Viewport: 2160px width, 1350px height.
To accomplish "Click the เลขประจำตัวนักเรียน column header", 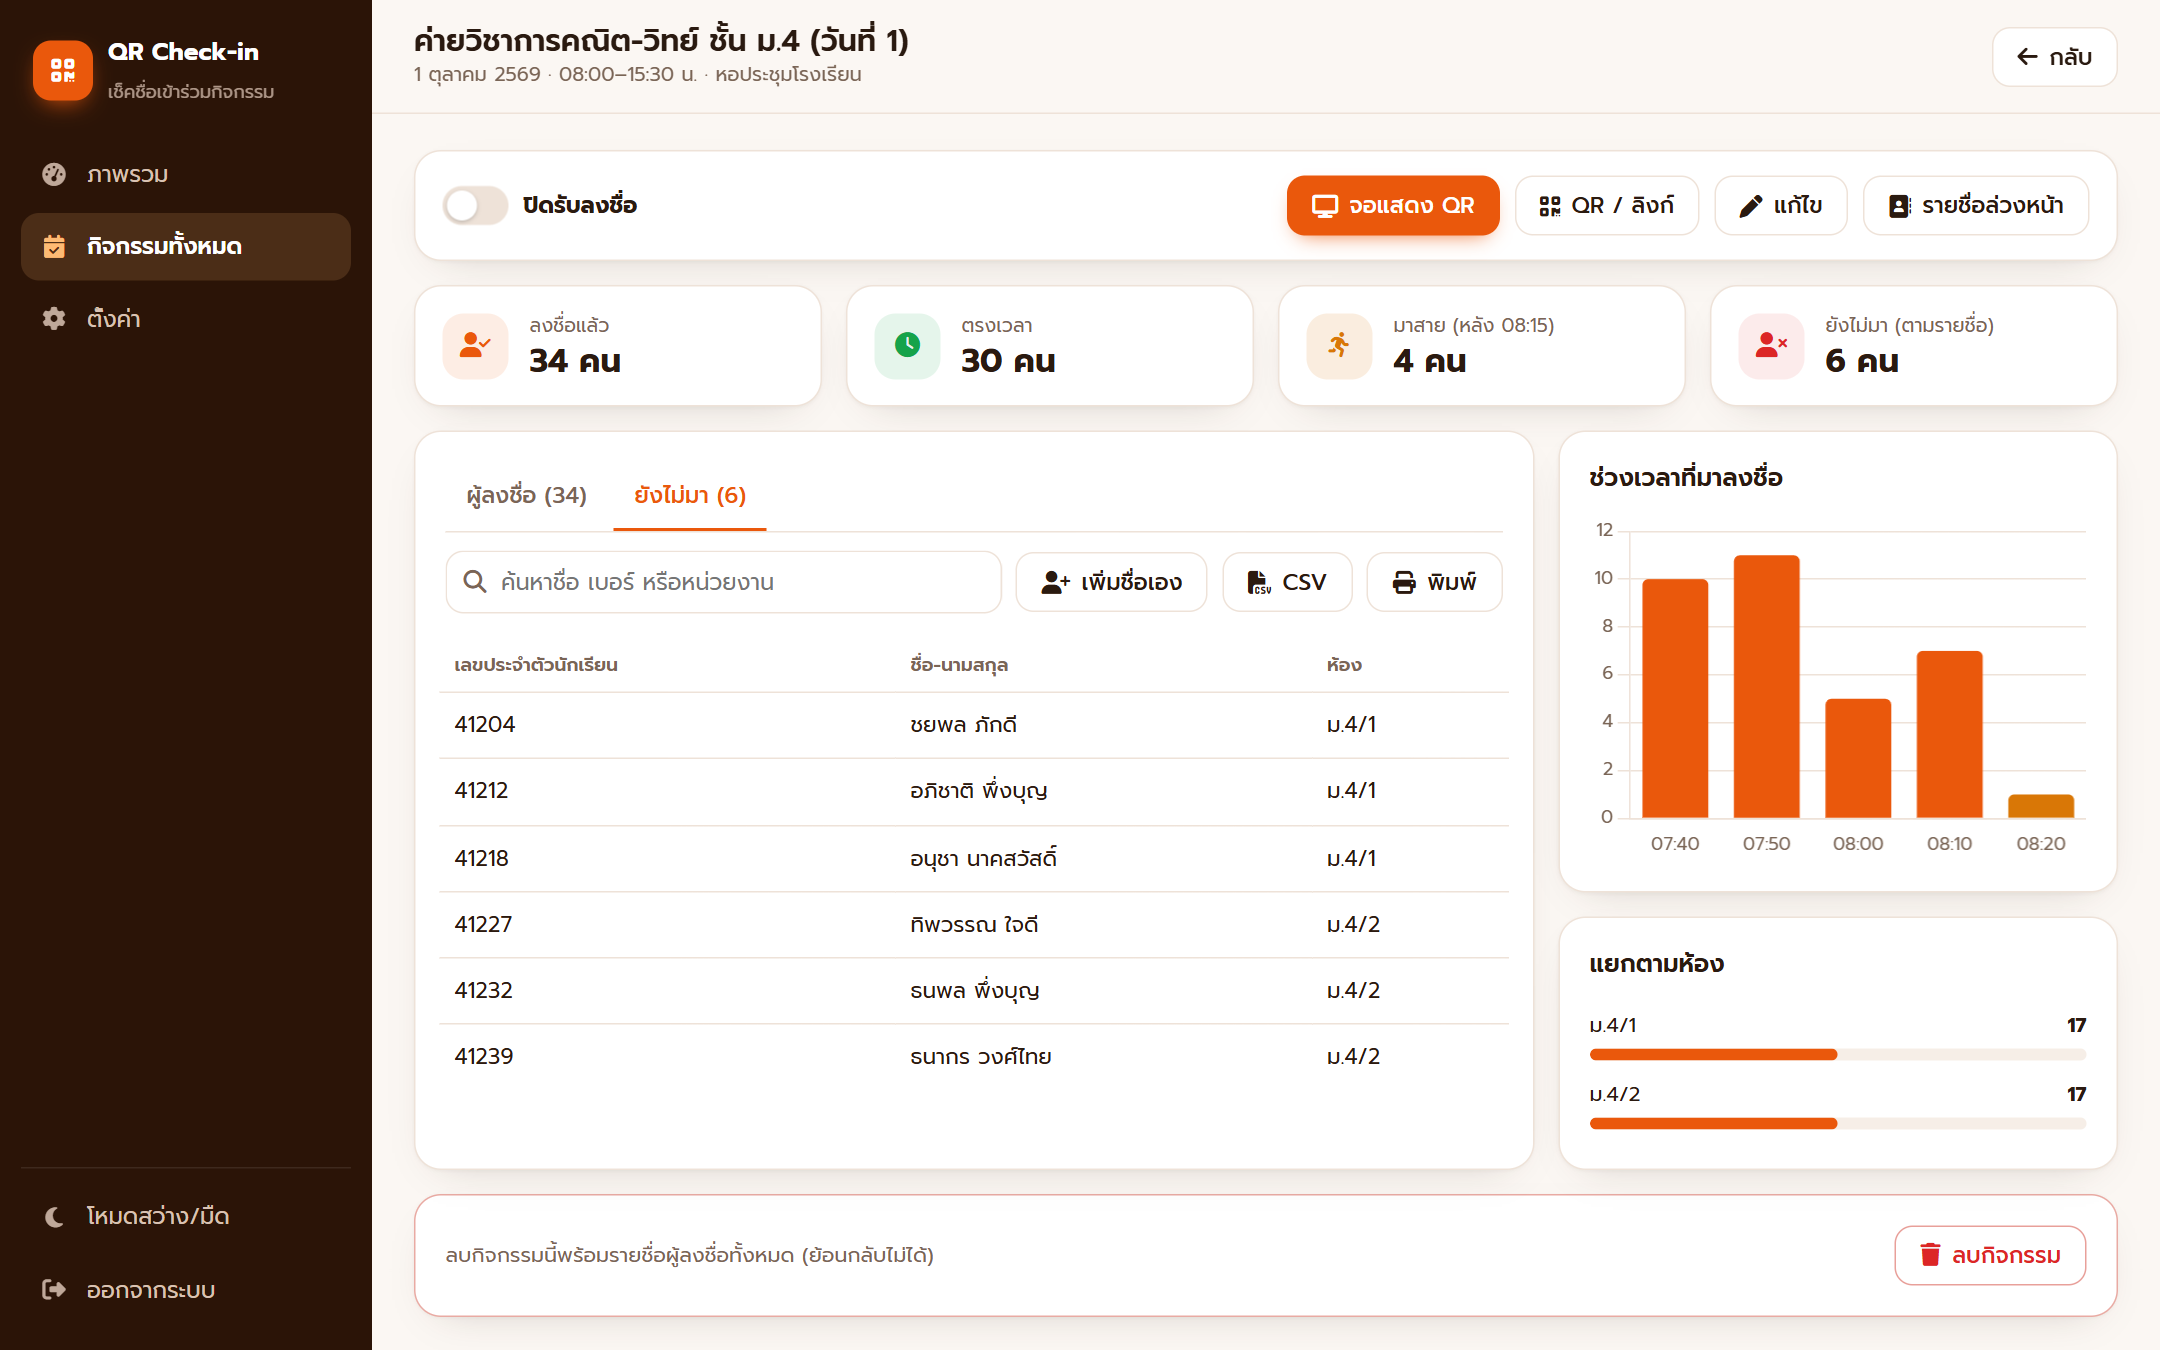I will 536,665.
